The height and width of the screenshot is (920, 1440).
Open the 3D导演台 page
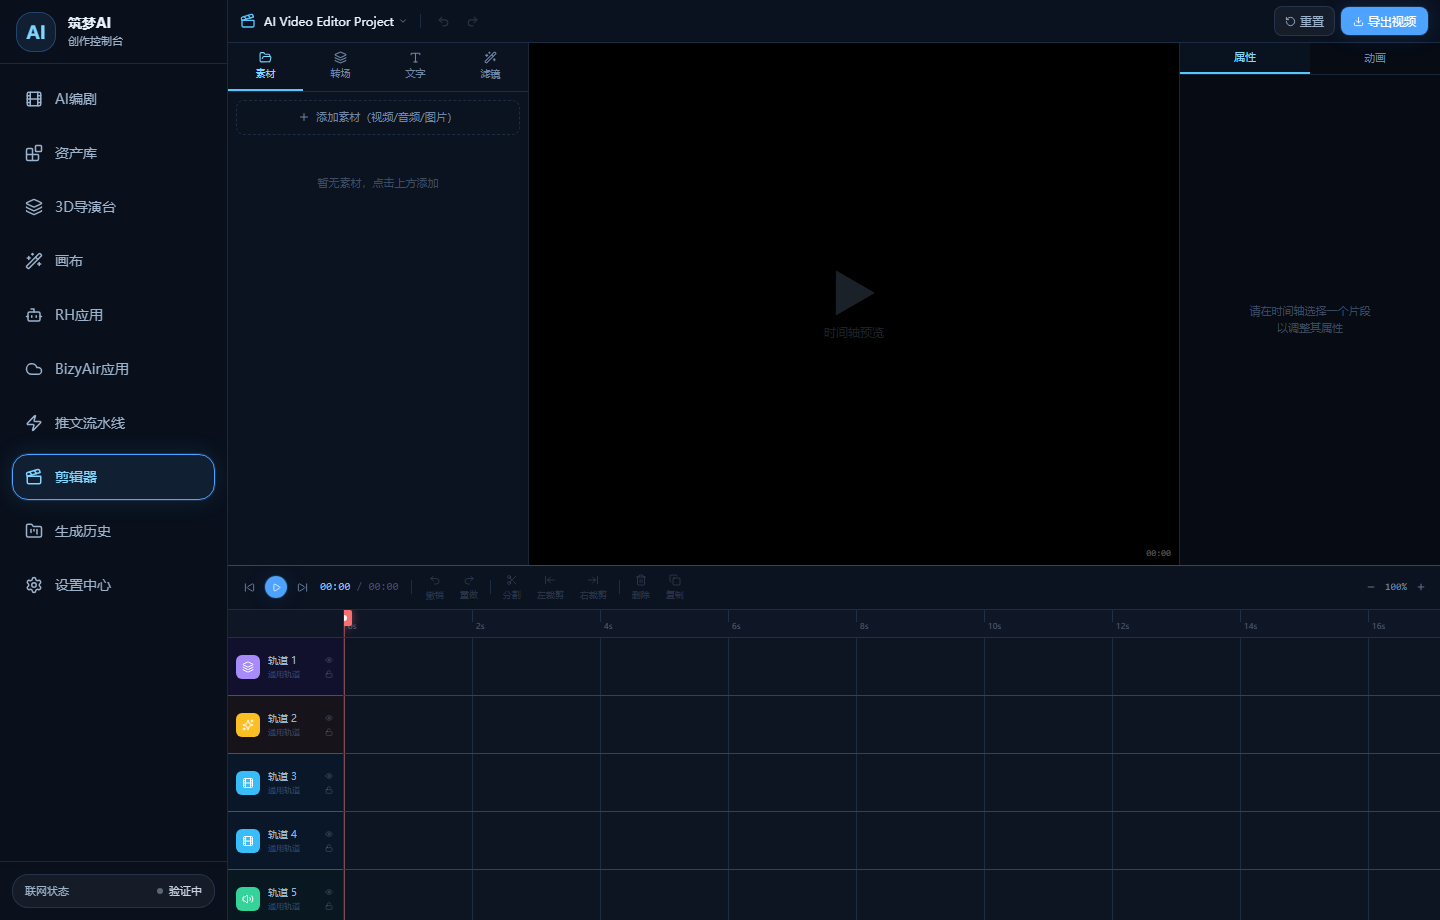[x=113, y=207]
